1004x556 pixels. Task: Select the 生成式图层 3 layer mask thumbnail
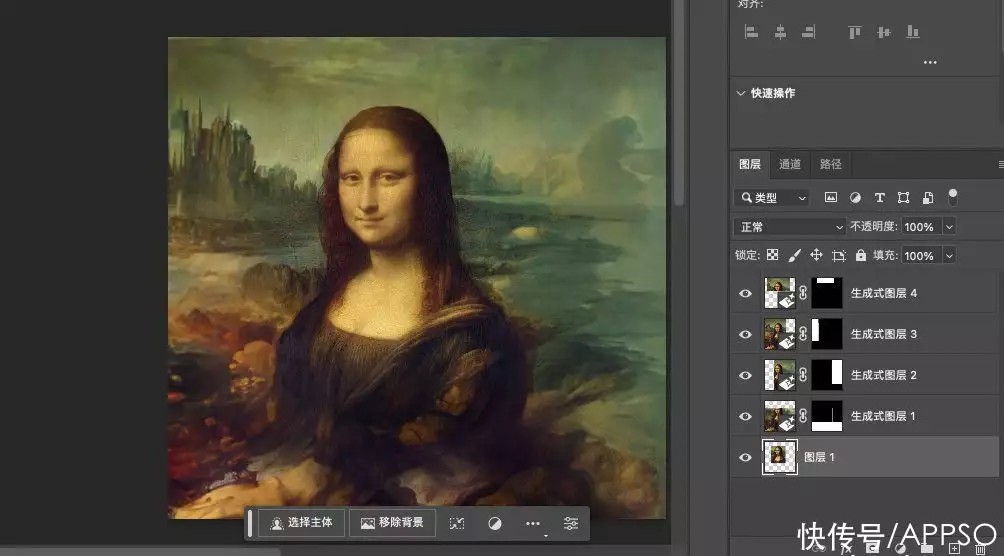[x=827, y=334]
